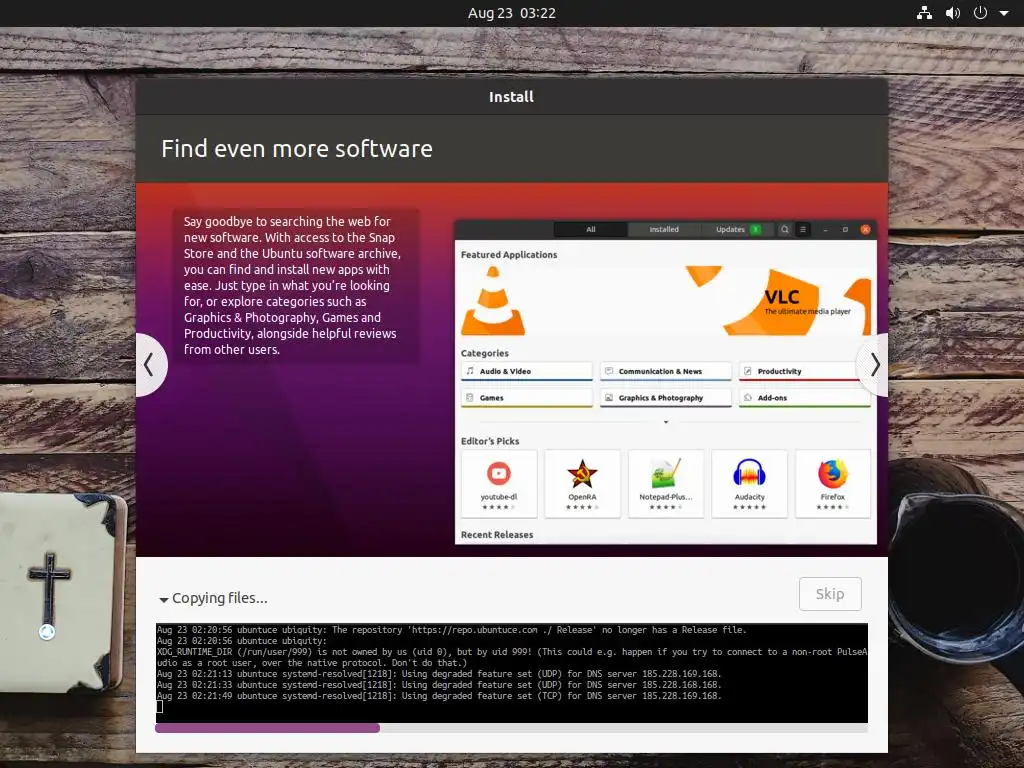Click the Install window title
This screenshot has height=768, width=1024.
tap(511, 97)
